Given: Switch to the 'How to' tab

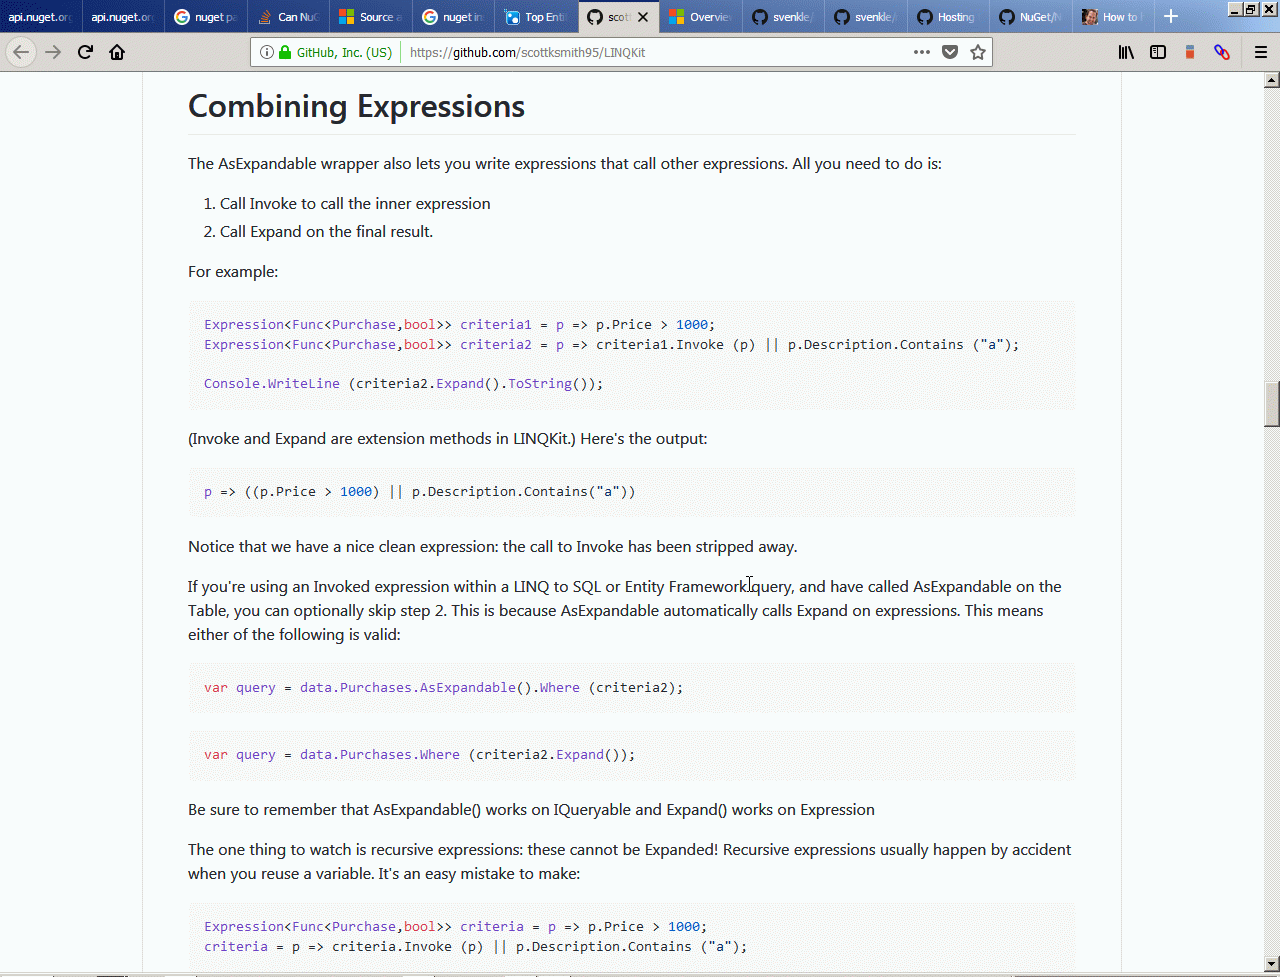Looking at the screenshot, I should tap(1114, 17).
